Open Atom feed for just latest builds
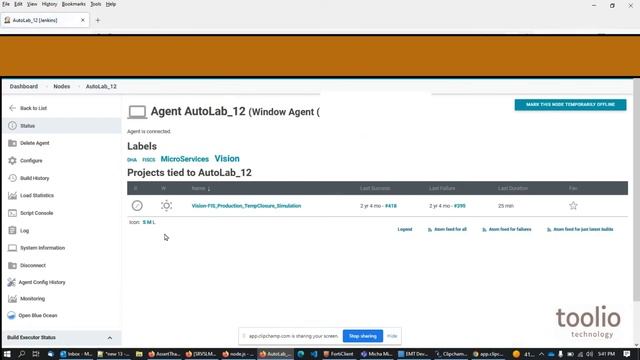640x360 pixels. click(x=580, y=229)
